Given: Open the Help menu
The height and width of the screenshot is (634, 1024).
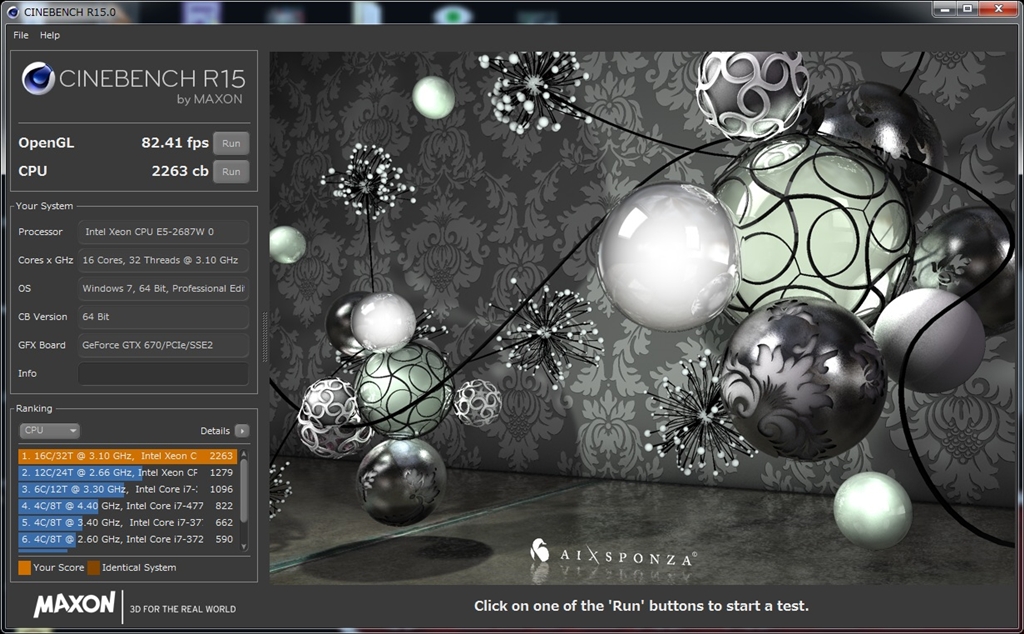Looking at the screenshot, I should click(50, 35).
